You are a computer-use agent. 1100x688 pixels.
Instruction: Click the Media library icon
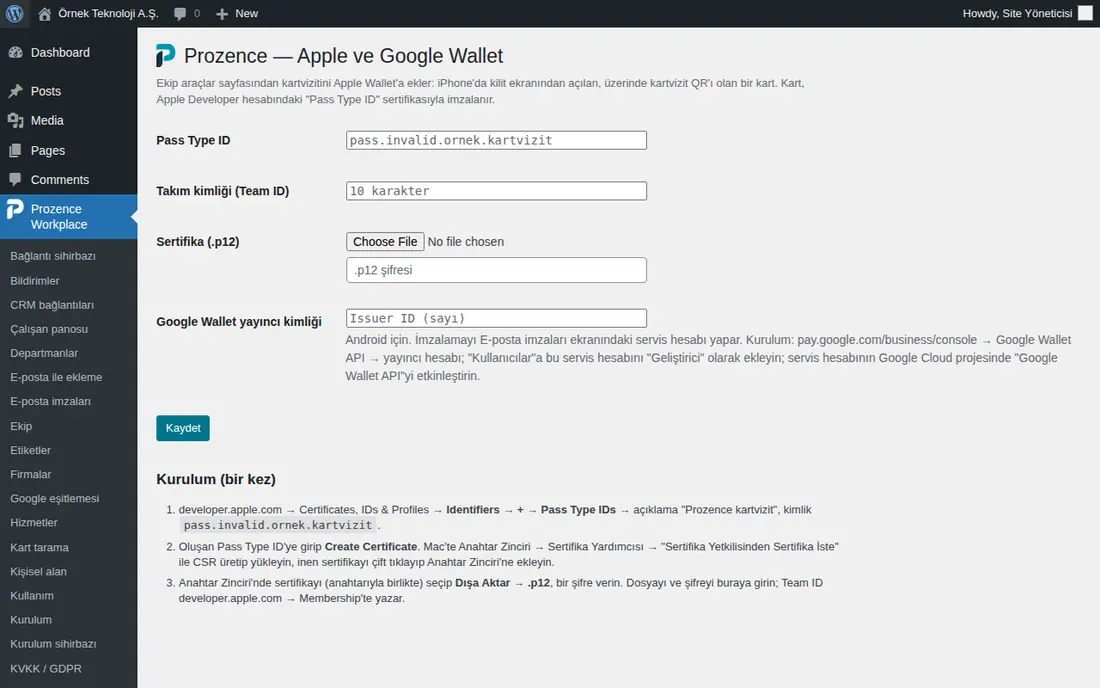[x=15, y=121]
